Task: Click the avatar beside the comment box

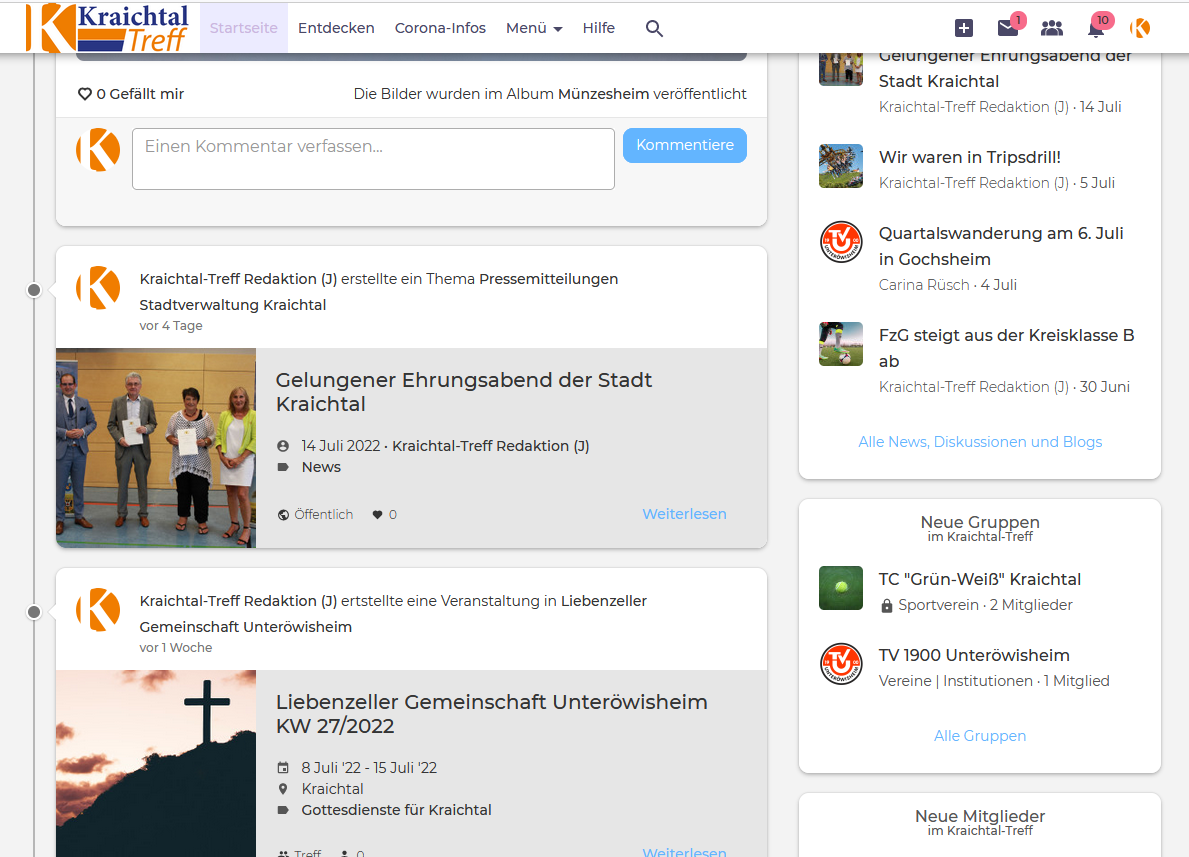Action: (99, 149)
